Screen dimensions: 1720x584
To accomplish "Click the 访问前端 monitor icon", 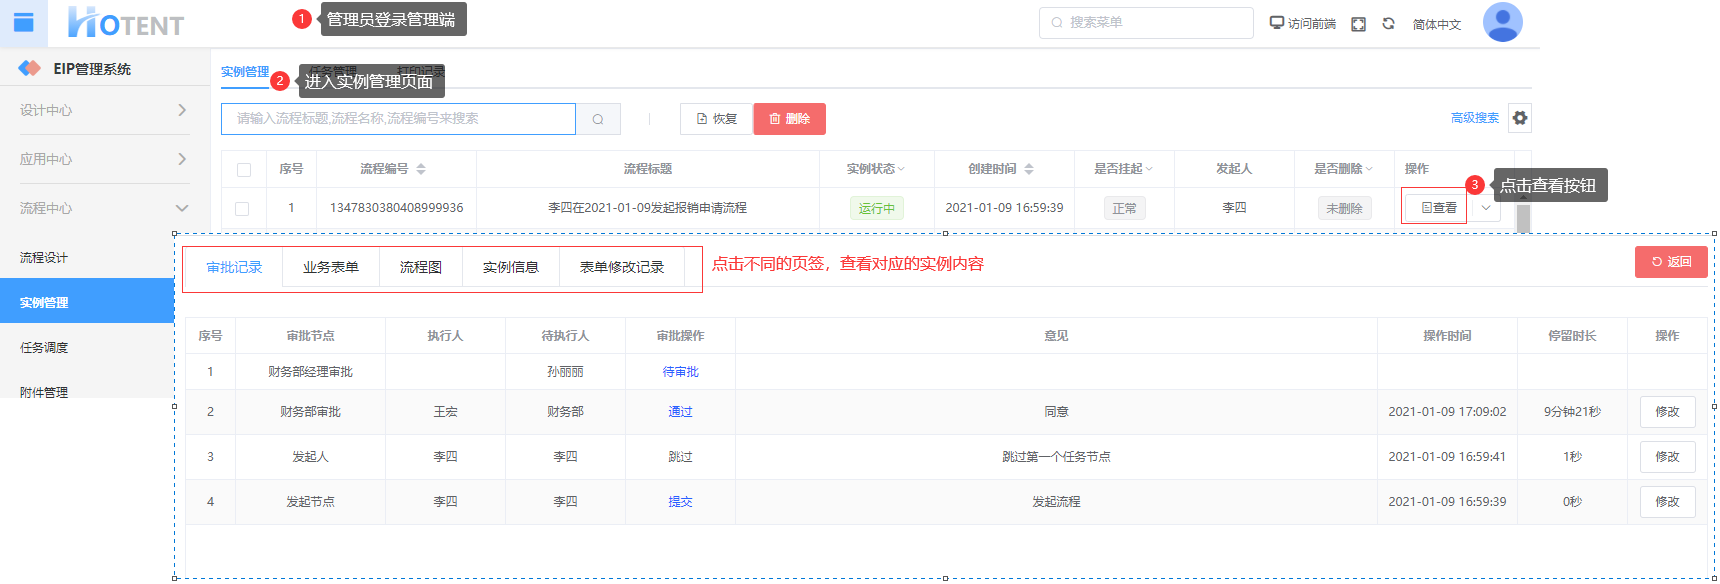I will [x=1277, y=23].
